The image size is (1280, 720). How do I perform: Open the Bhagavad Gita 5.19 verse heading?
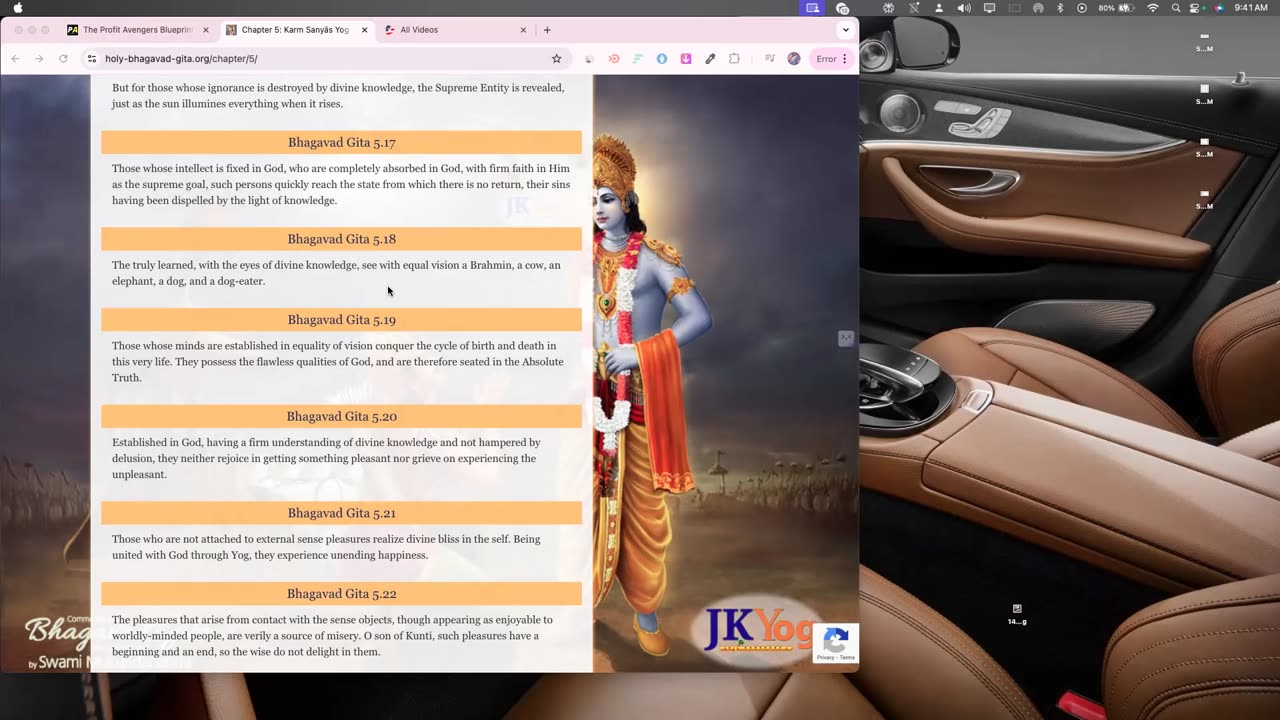(342, 320)
